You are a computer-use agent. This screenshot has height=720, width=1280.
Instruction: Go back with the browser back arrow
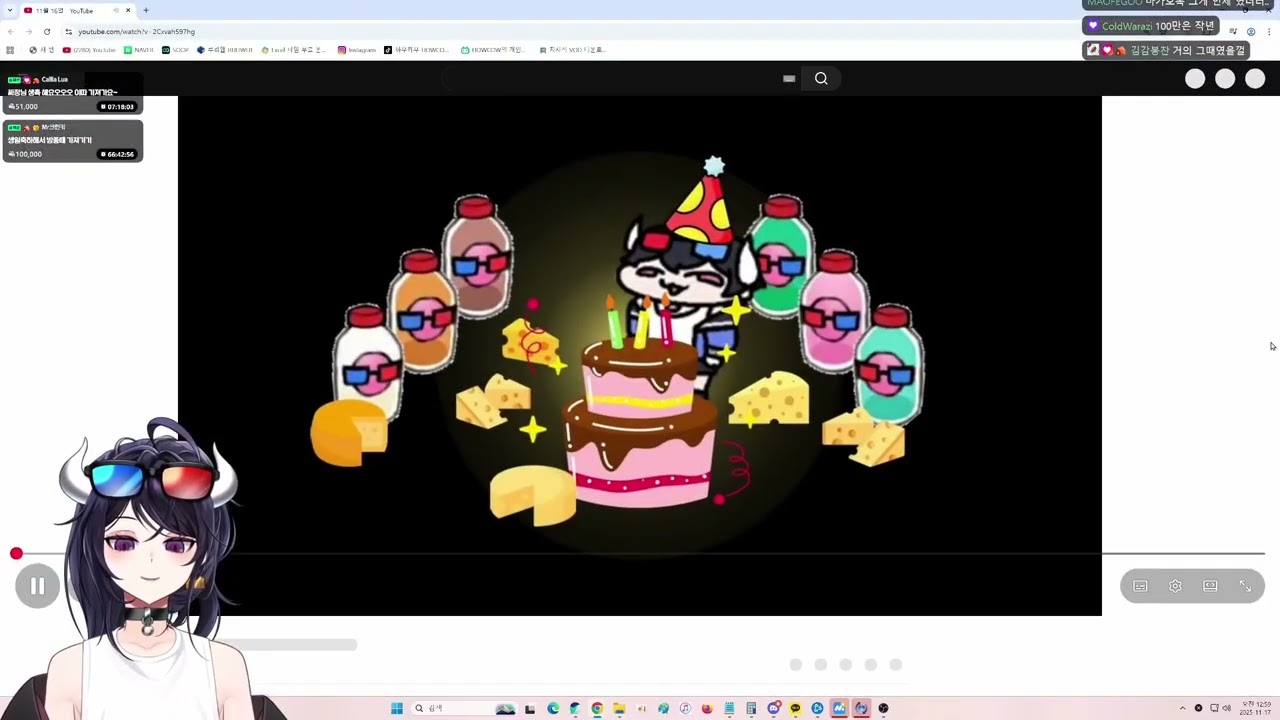point(11,31)
